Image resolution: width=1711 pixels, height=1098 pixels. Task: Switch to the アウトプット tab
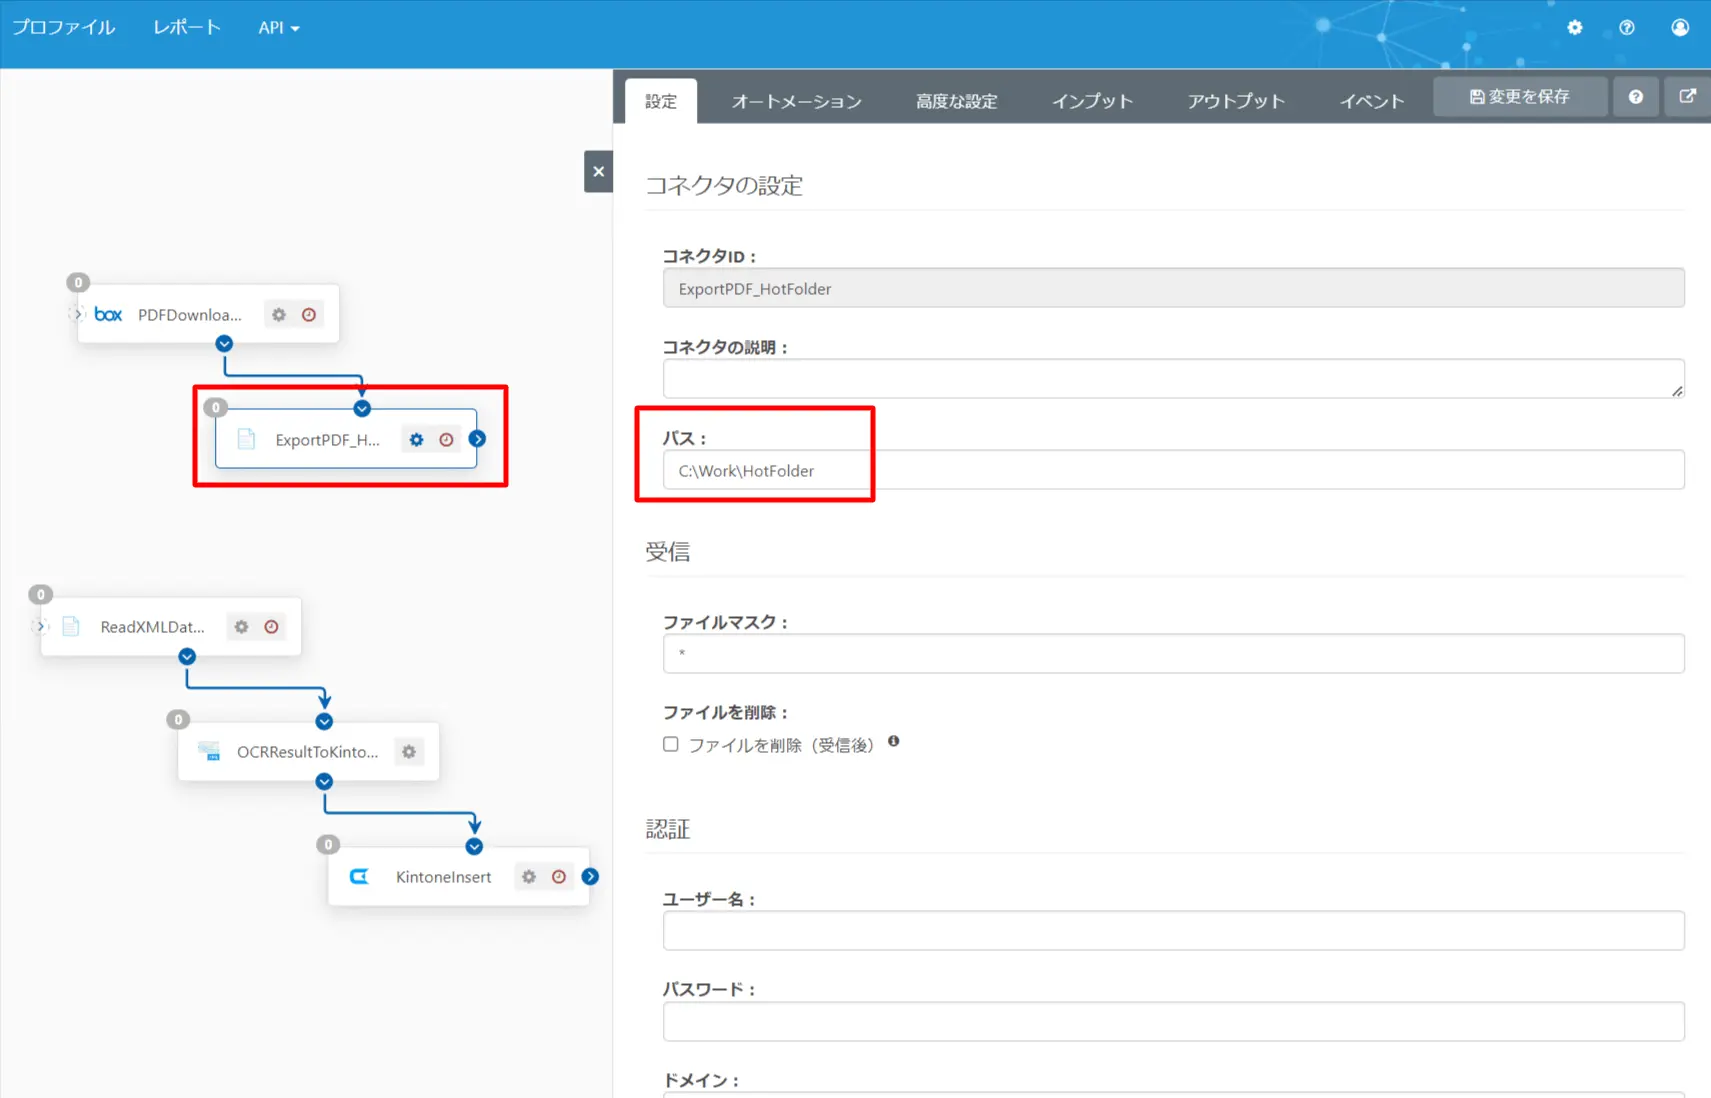1236,101
